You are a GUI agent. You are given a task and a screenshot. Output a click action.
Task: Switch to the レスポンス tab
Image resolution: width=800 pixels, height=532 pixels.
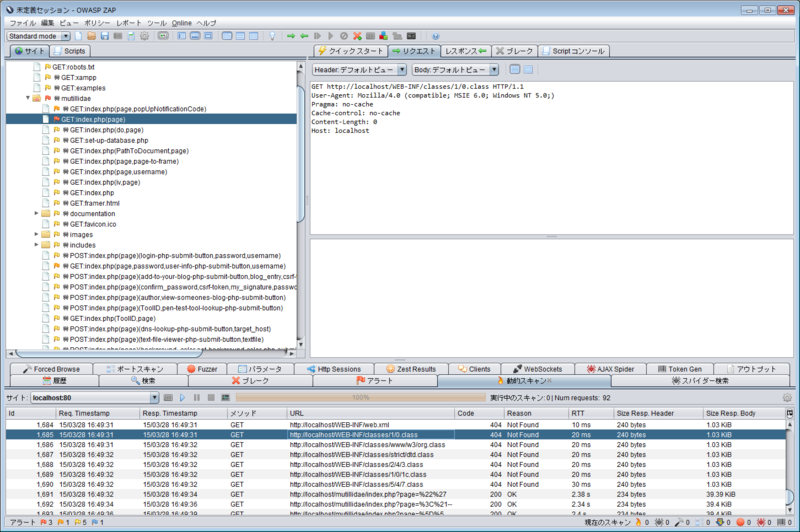[x=466, y=51]
